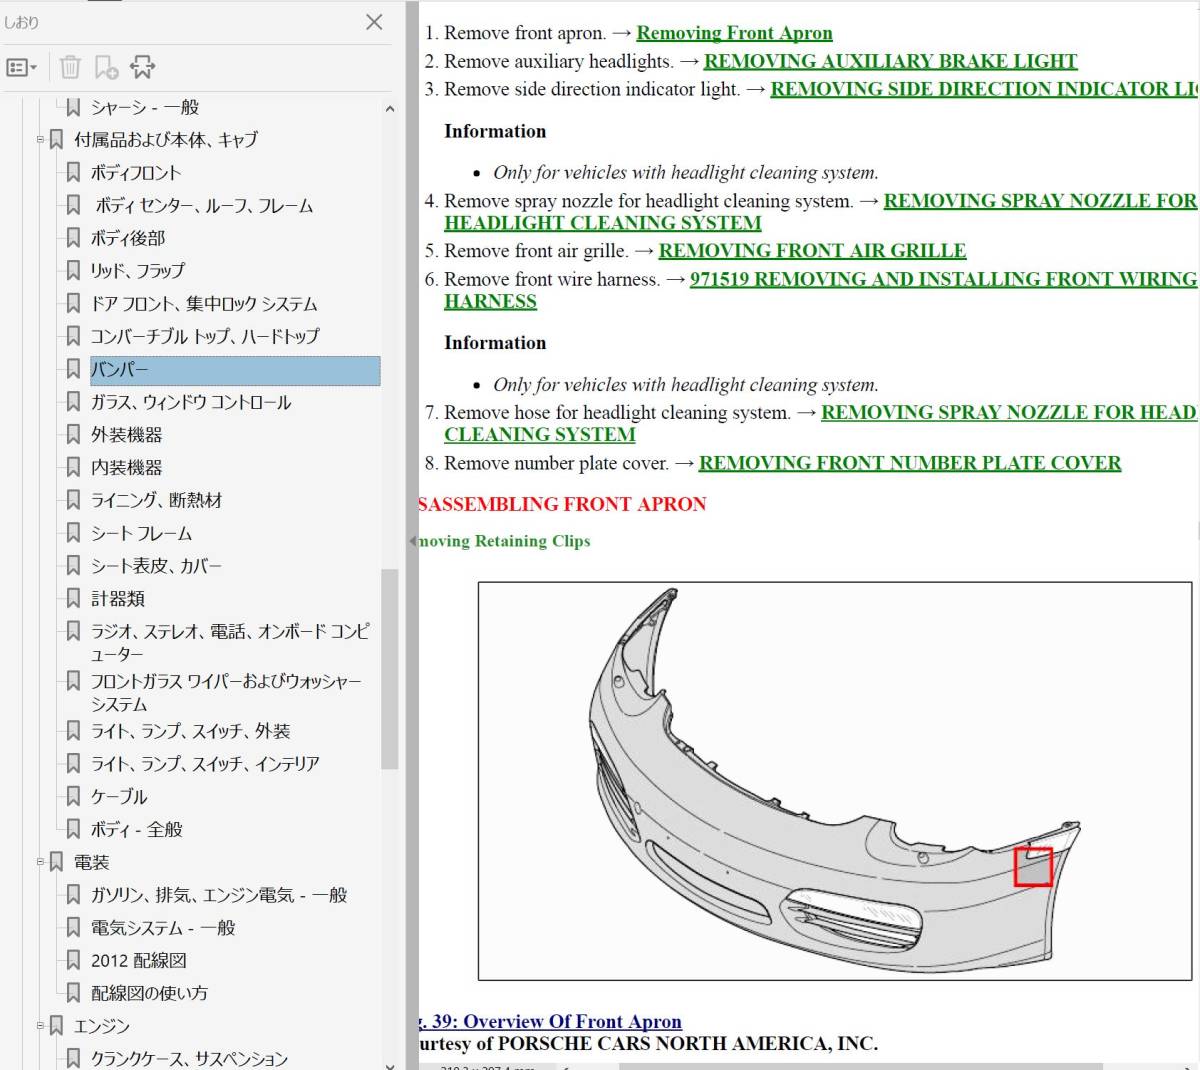The image size is (1200, 1070).
Task: Click the bookmark icon beside シート フレーム
Action: pyautogui.click(x=73, y=533)
